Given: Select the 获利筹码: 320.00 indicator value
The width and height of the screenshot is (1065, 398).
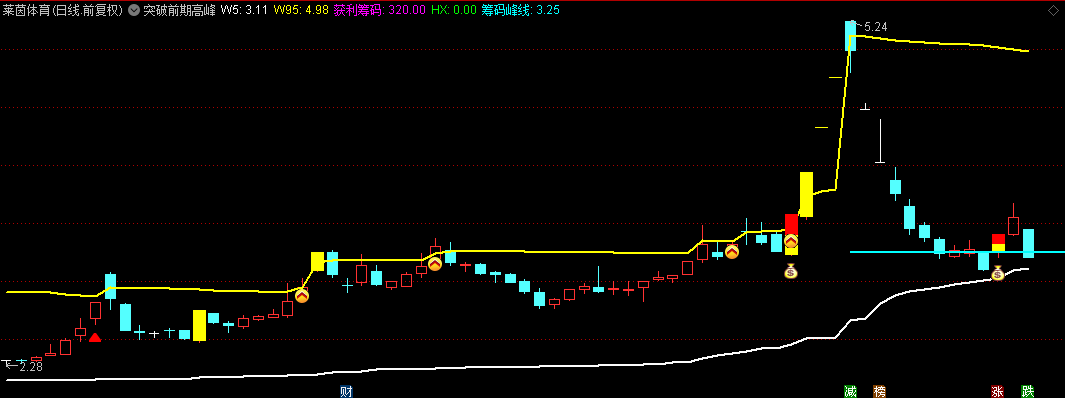Looking at the screenshot, I should point(380,10).
